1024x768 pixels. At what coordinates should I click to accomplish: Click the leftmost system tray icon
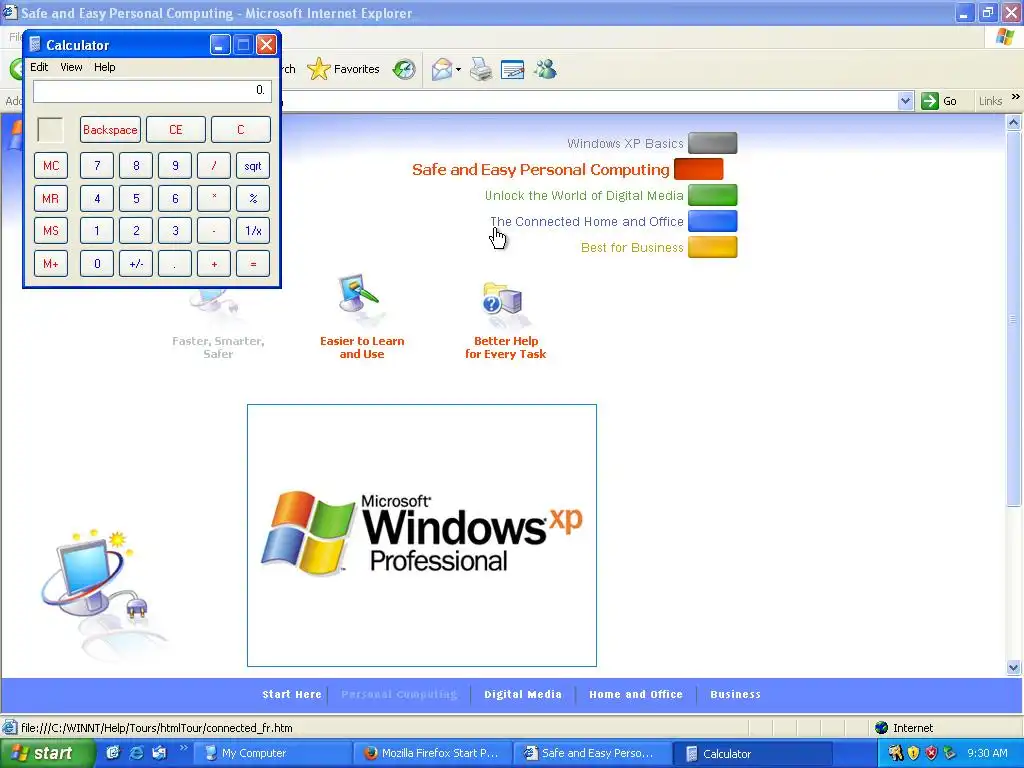[x=895, y=753]
